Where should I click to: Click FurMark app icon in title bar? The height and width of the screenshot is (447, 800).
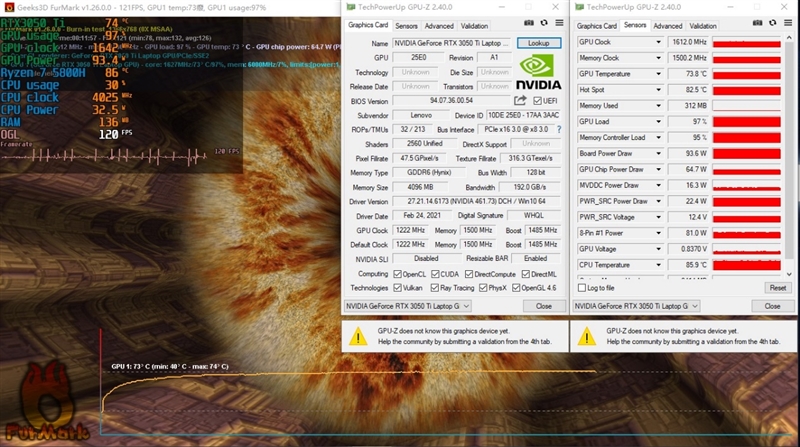click(9, 7)
